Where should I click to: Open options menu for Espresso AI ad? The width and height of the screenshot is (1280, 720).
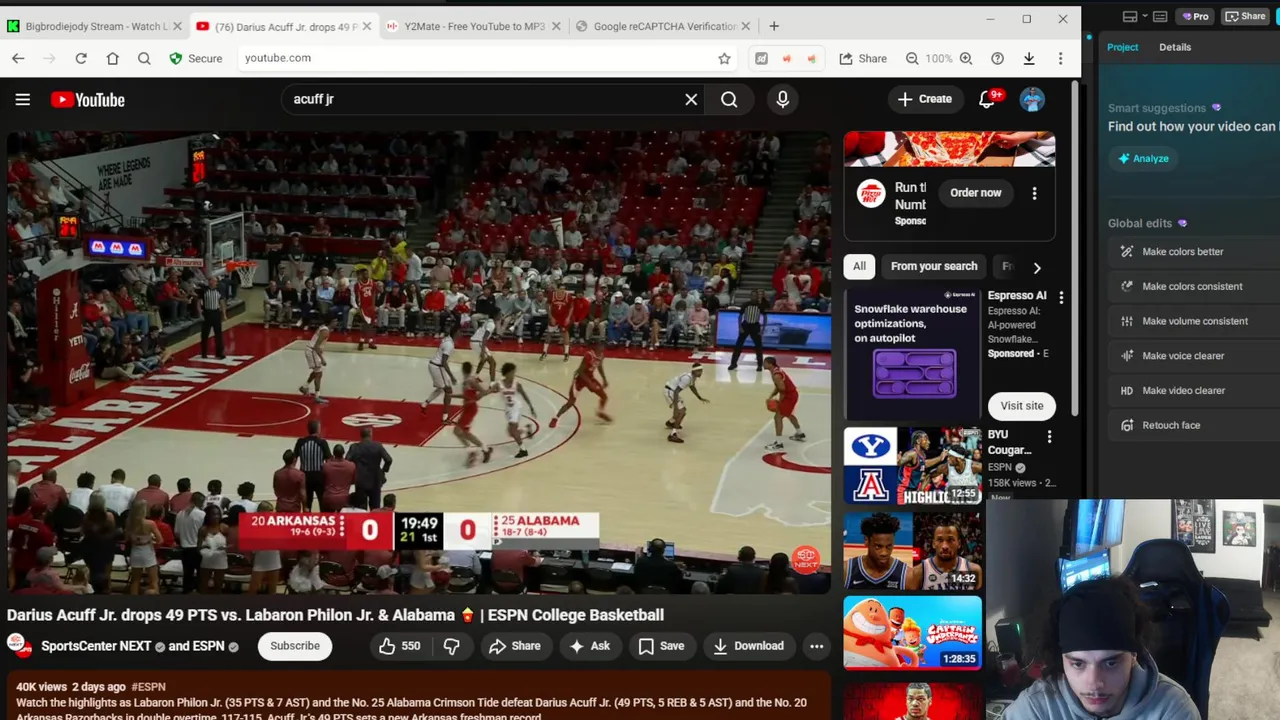1061,297
